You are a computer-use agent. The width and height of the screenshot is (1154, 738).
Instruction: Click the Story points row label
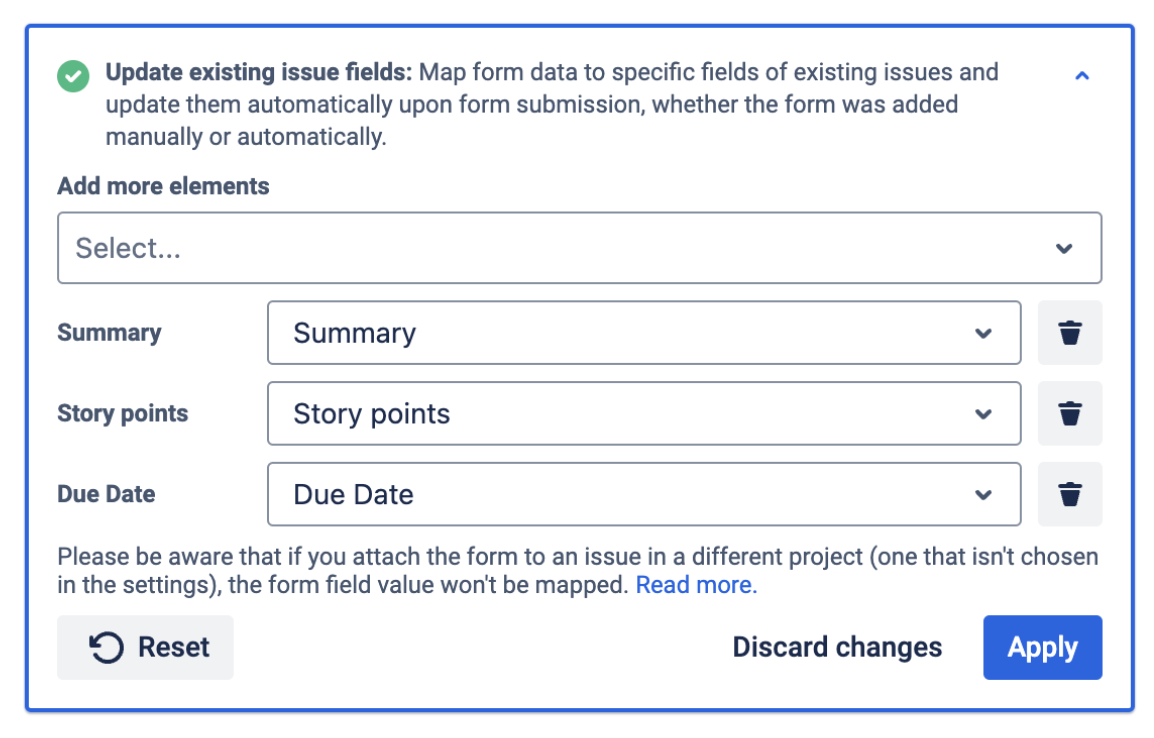click(122, 414)
